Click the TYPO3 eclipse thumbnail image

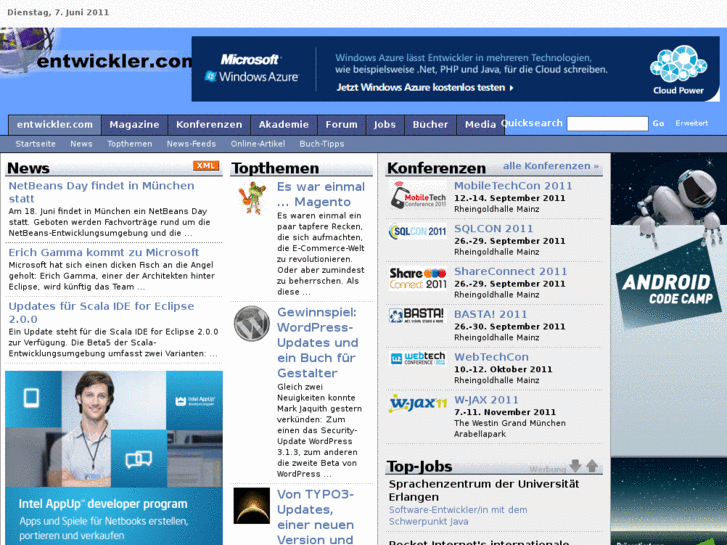[252, 506]
